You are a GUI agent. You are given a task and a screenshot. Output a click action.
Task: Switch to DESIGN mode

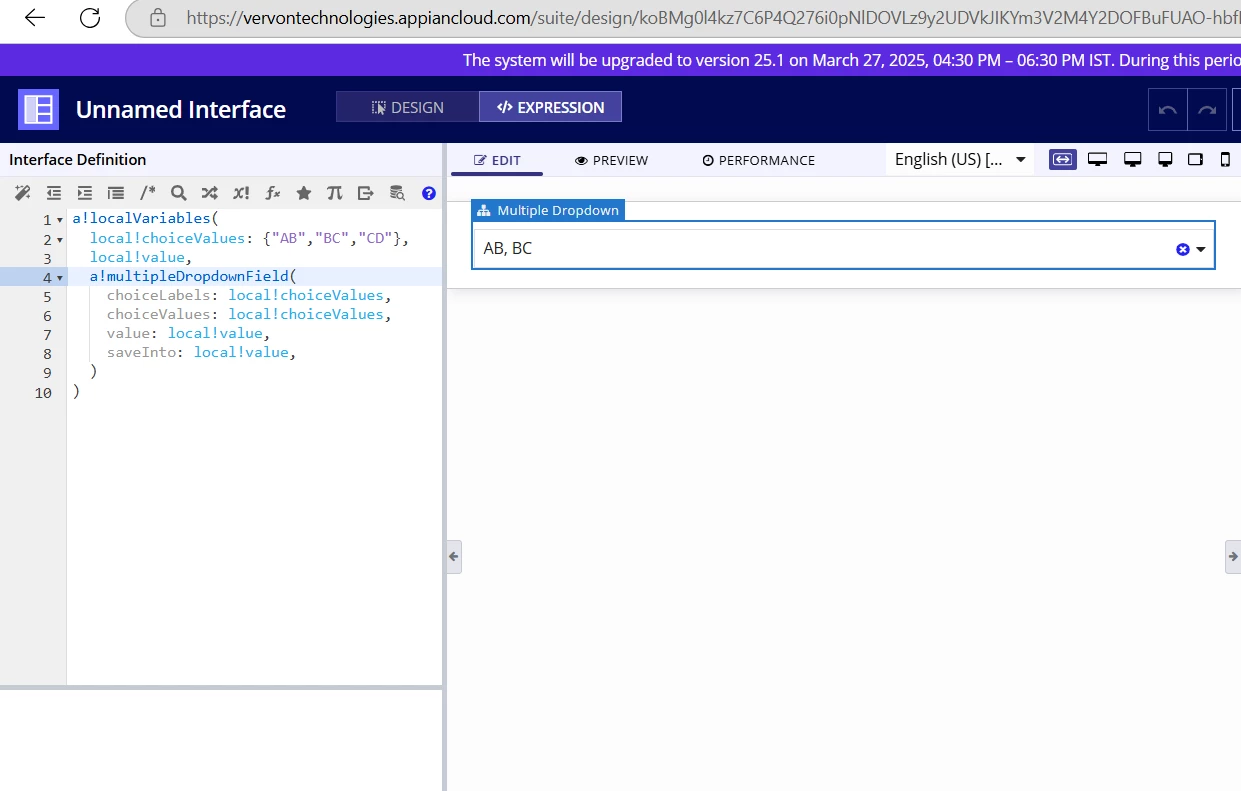(408, 107)
